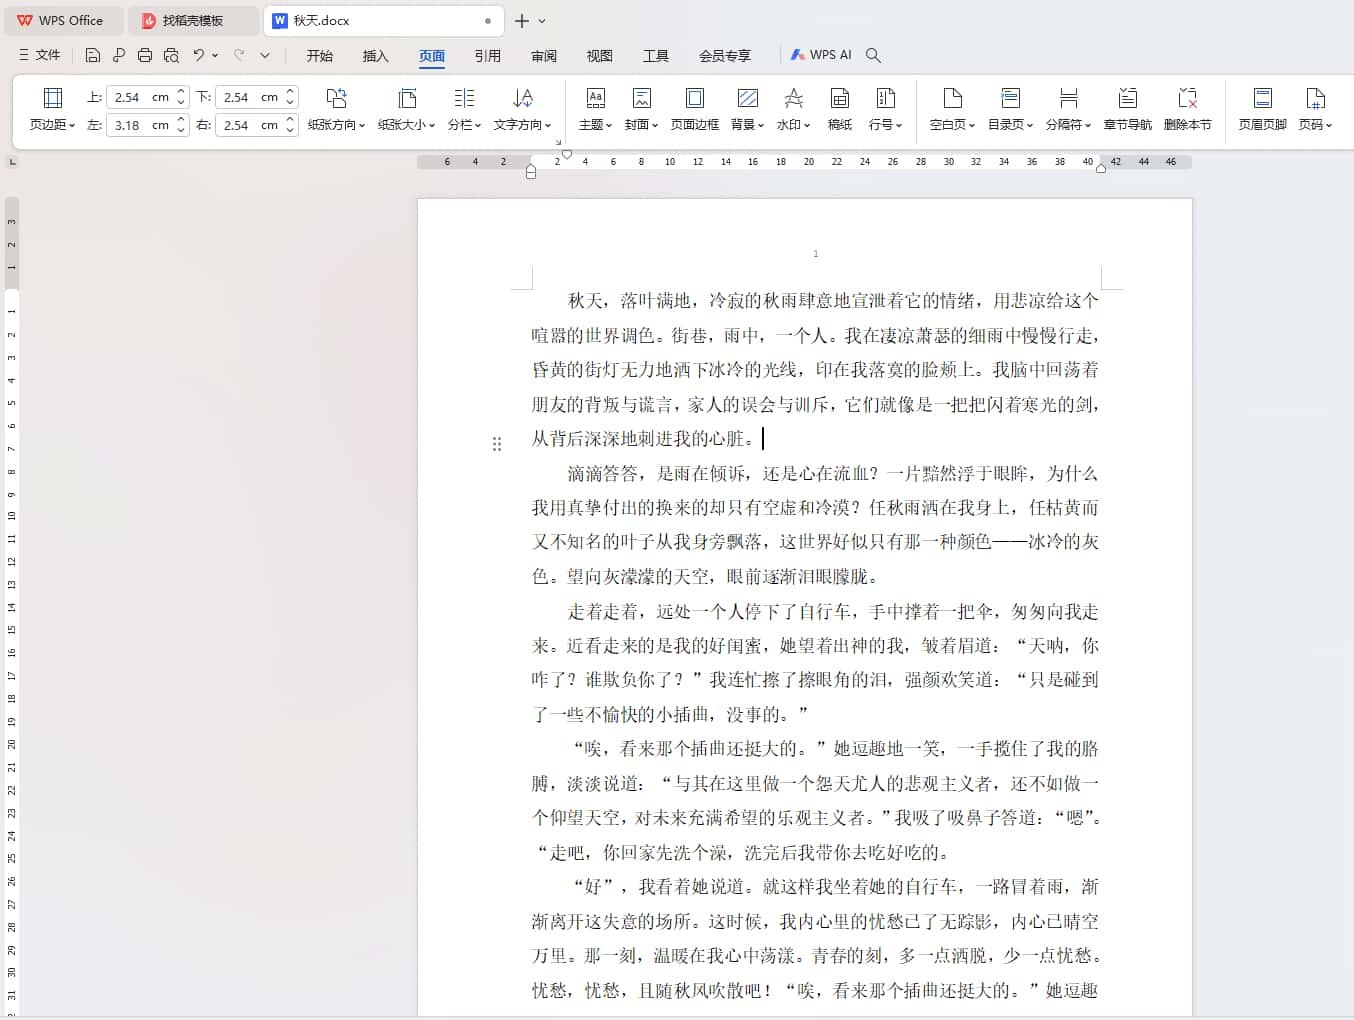
Task: Click the tab stop selector at ruler corner
Action: click(x=13, y=162)
